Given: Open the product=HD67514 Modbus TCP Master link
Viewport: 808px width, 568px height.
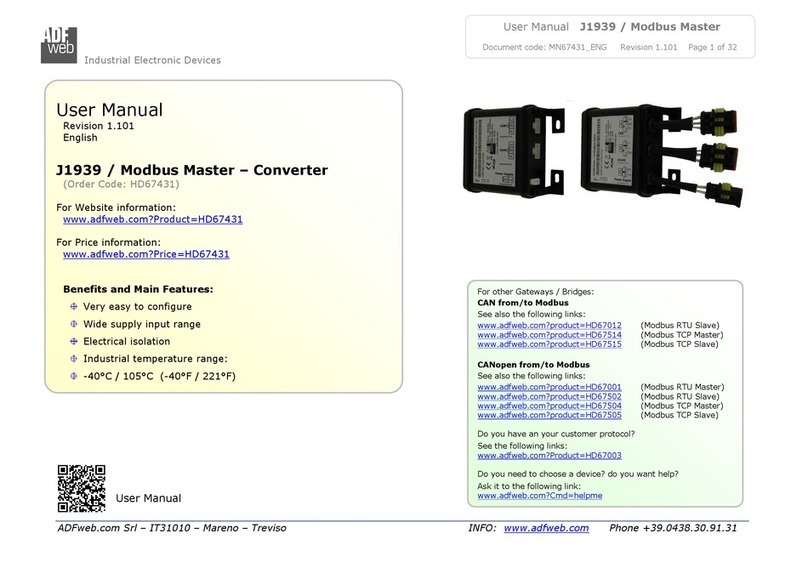Looking at the screenshot, I should click(x=549, y=335).
